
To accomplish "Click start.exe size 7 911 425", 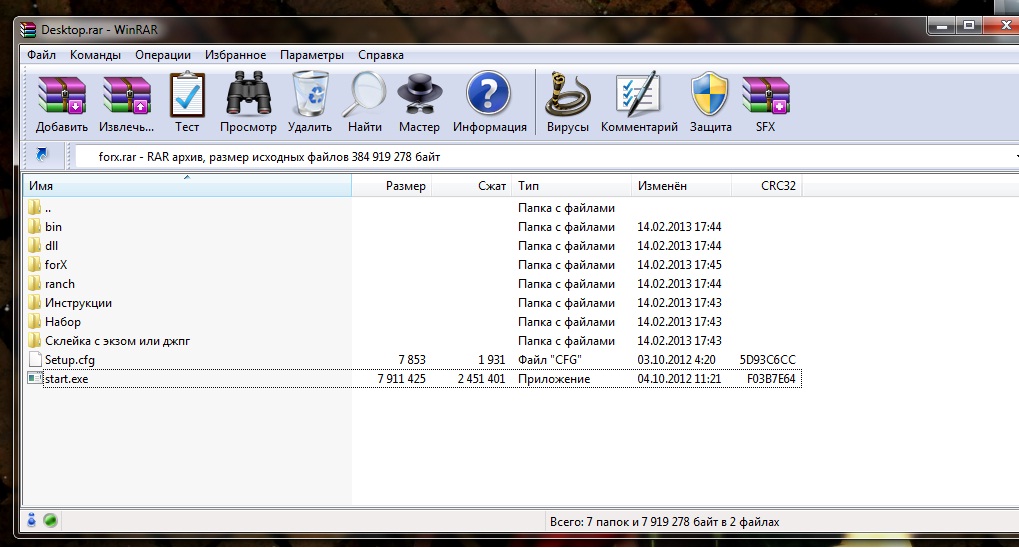I will pyautogui.click(x=401, y=378).
